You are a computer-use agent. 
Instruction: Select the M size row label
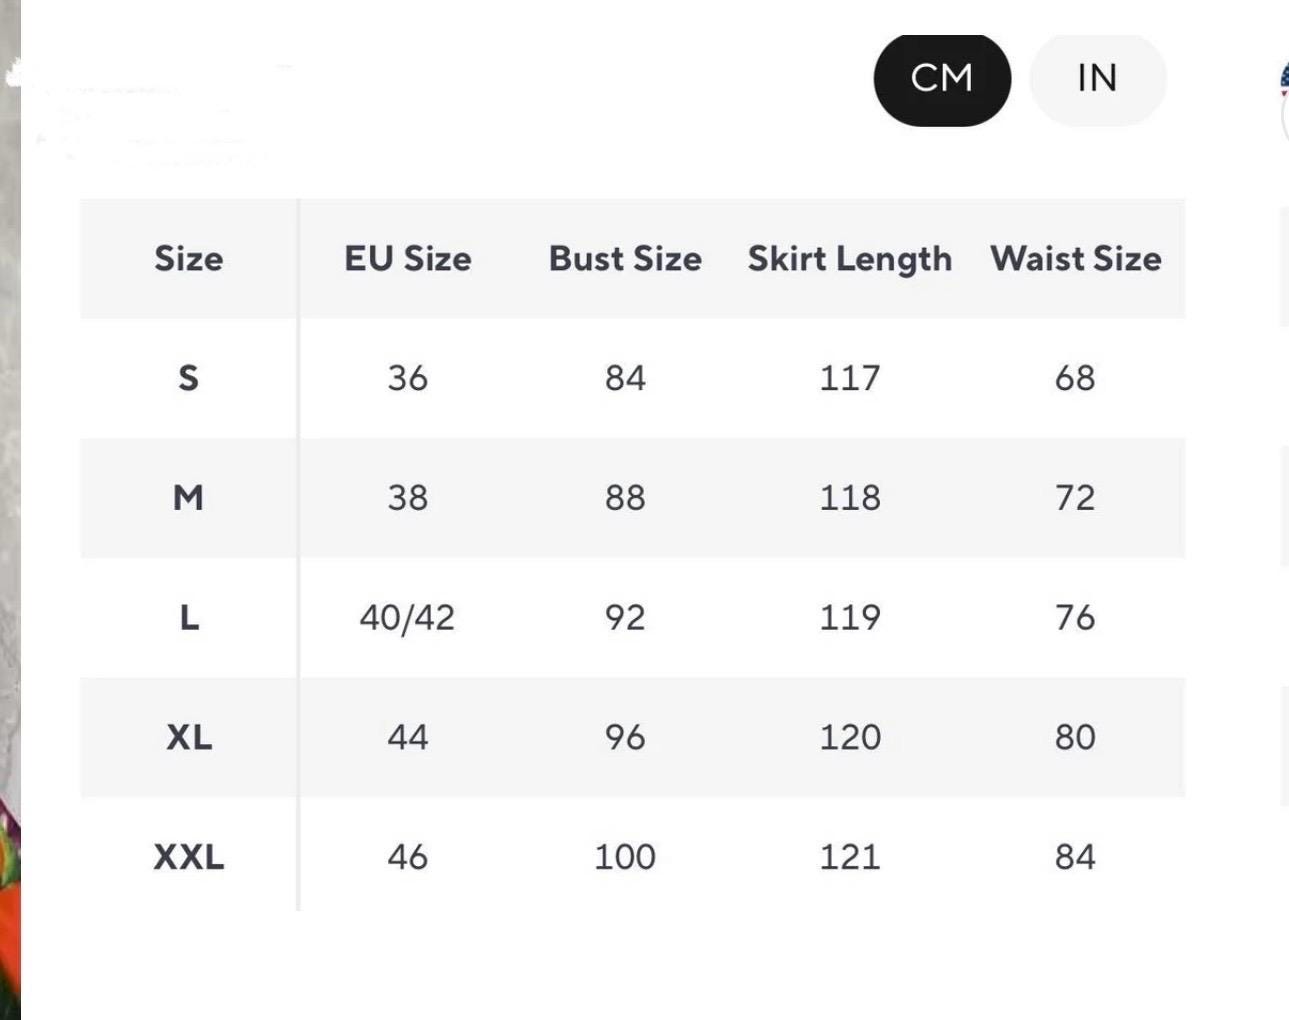pyautogui.click(x=188, y=497)
